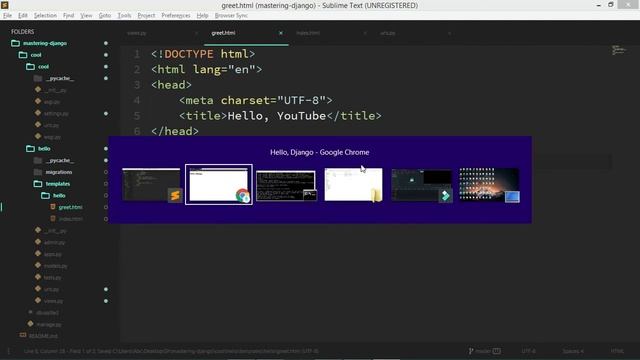
Task: Open the Selection menu
Action: coord(45,16)
